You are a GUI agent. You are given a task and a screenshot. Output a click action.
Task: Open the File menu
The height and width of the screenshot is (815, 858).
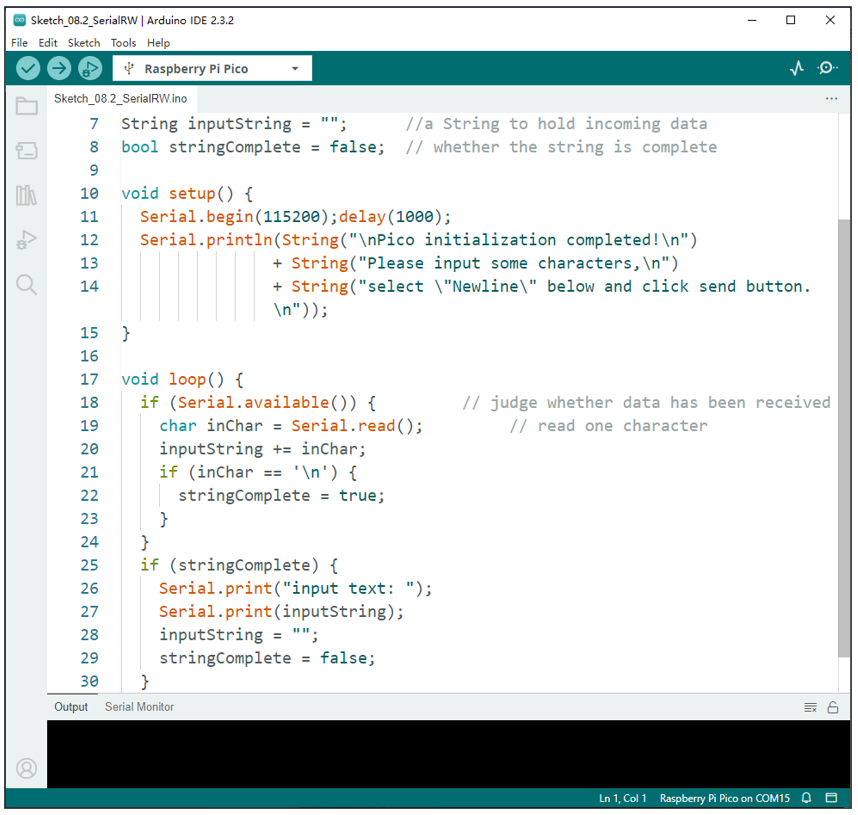pyautogui.click(x=19, y=43)
